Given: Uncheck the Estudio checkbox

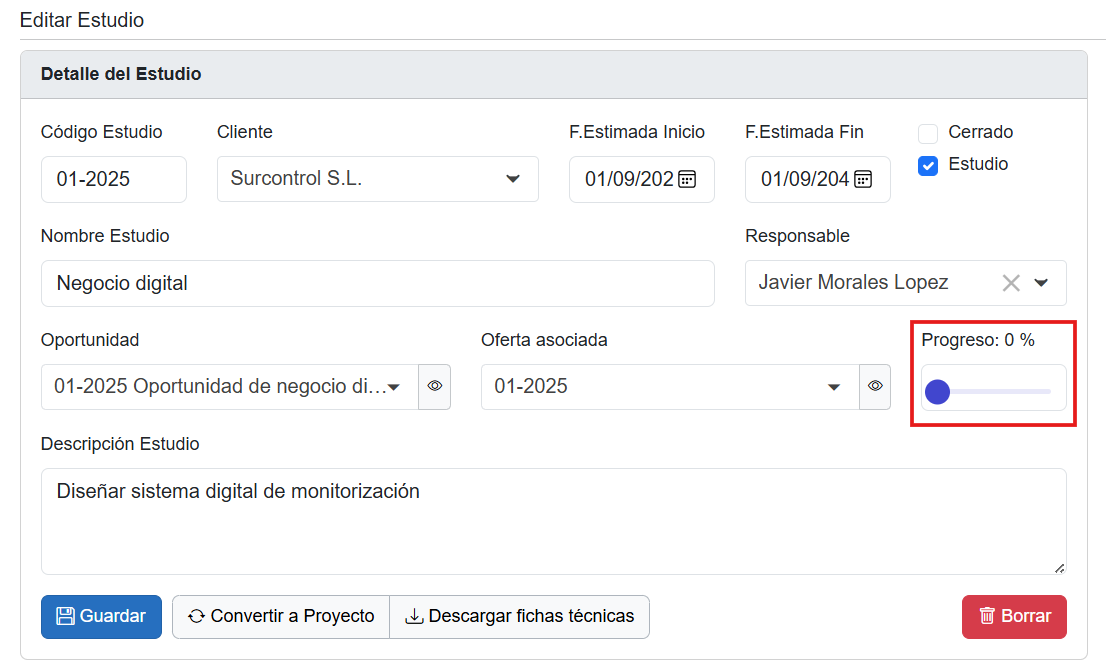Looking at the screenshot, I should click(x=928, y=166).
